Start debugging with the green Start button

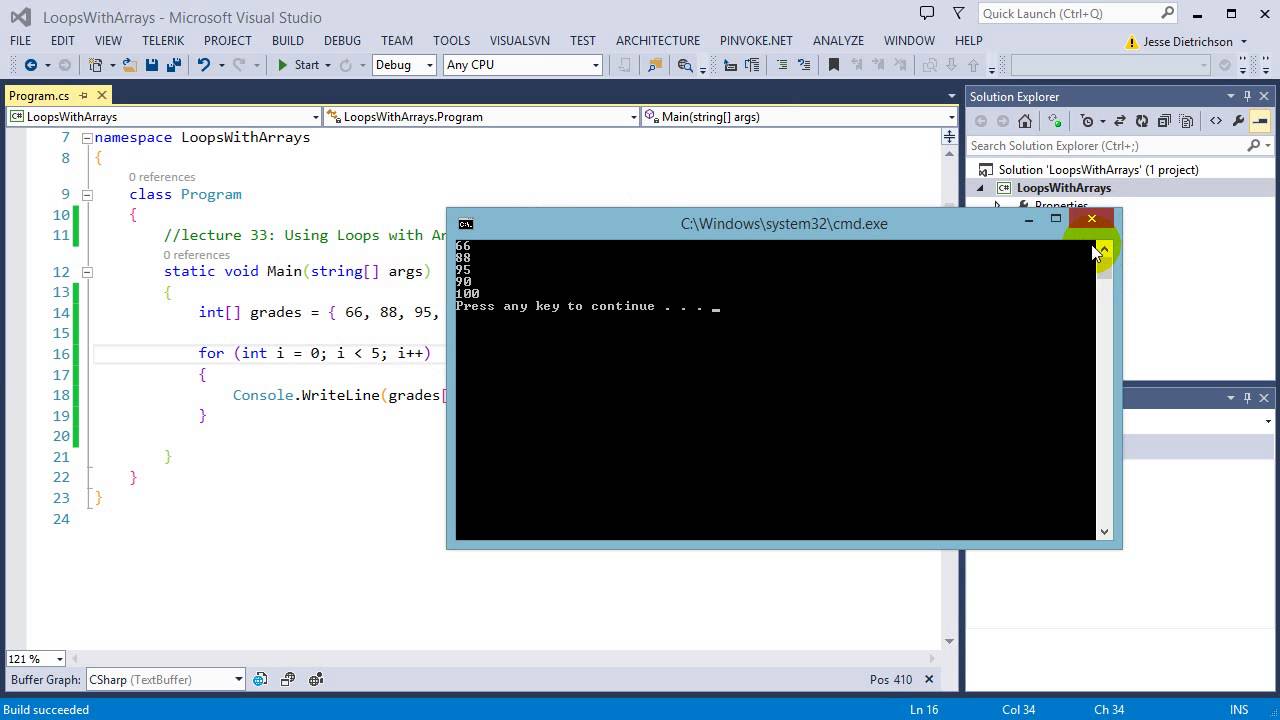click(298, 65)
